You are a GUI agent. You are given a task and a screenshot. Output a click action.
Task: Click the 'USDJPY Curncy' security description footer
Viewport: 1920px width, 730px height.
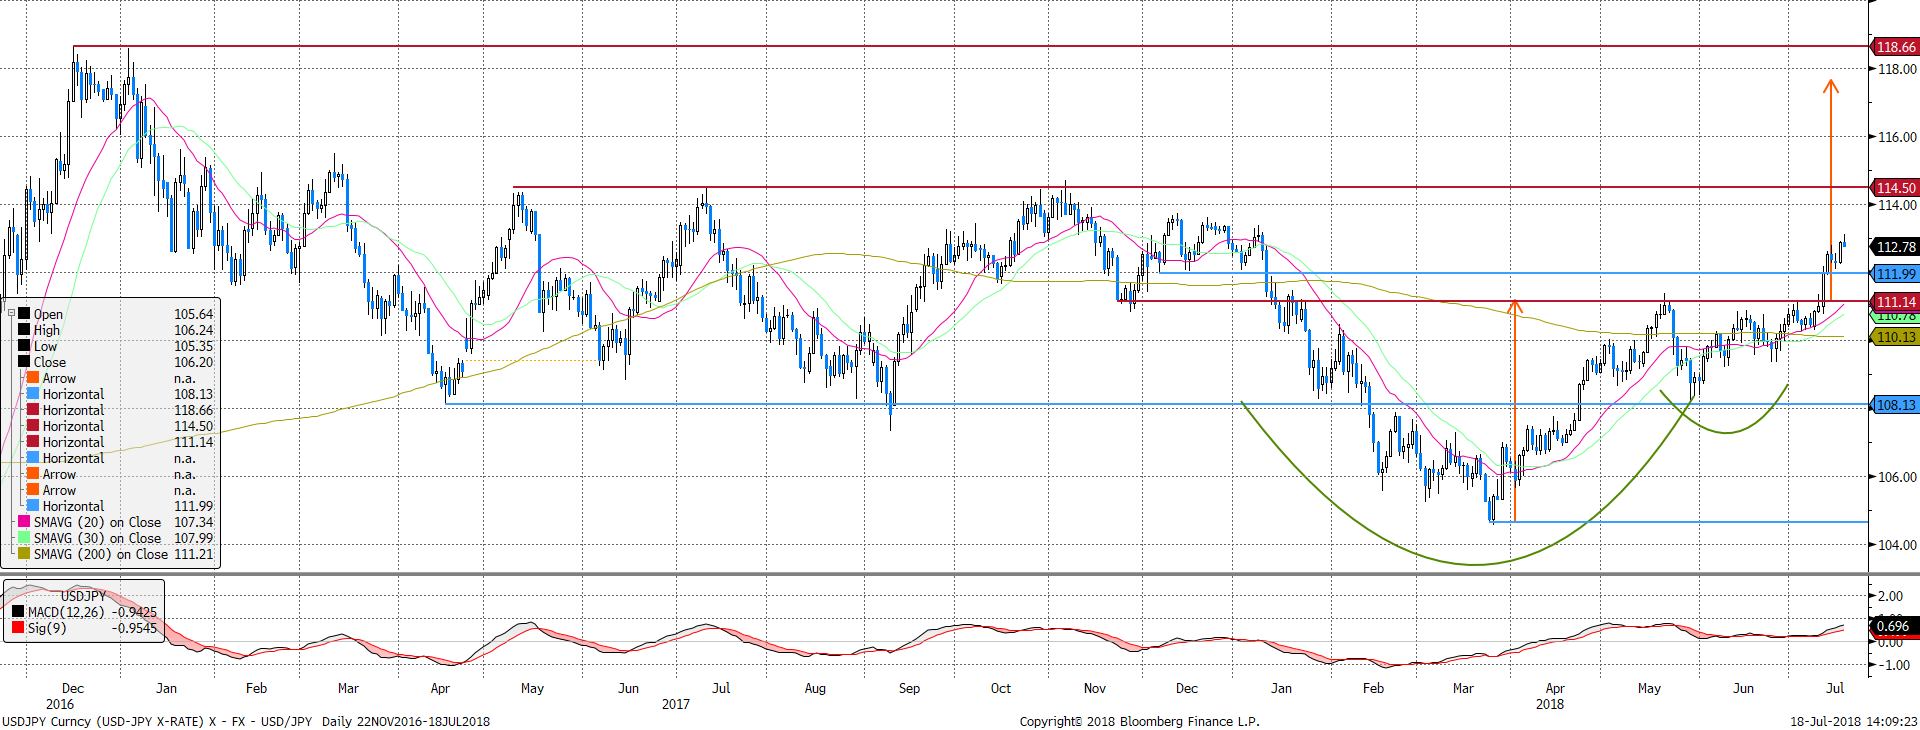[x=245, y=721]
